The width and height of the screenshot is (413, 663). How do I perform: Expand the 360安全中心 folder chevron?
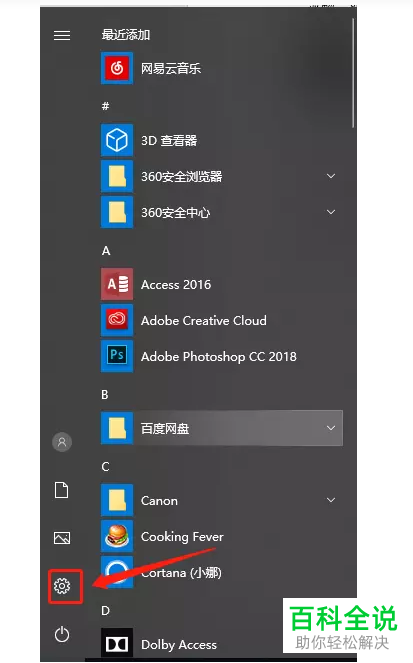tap(331, 212)
